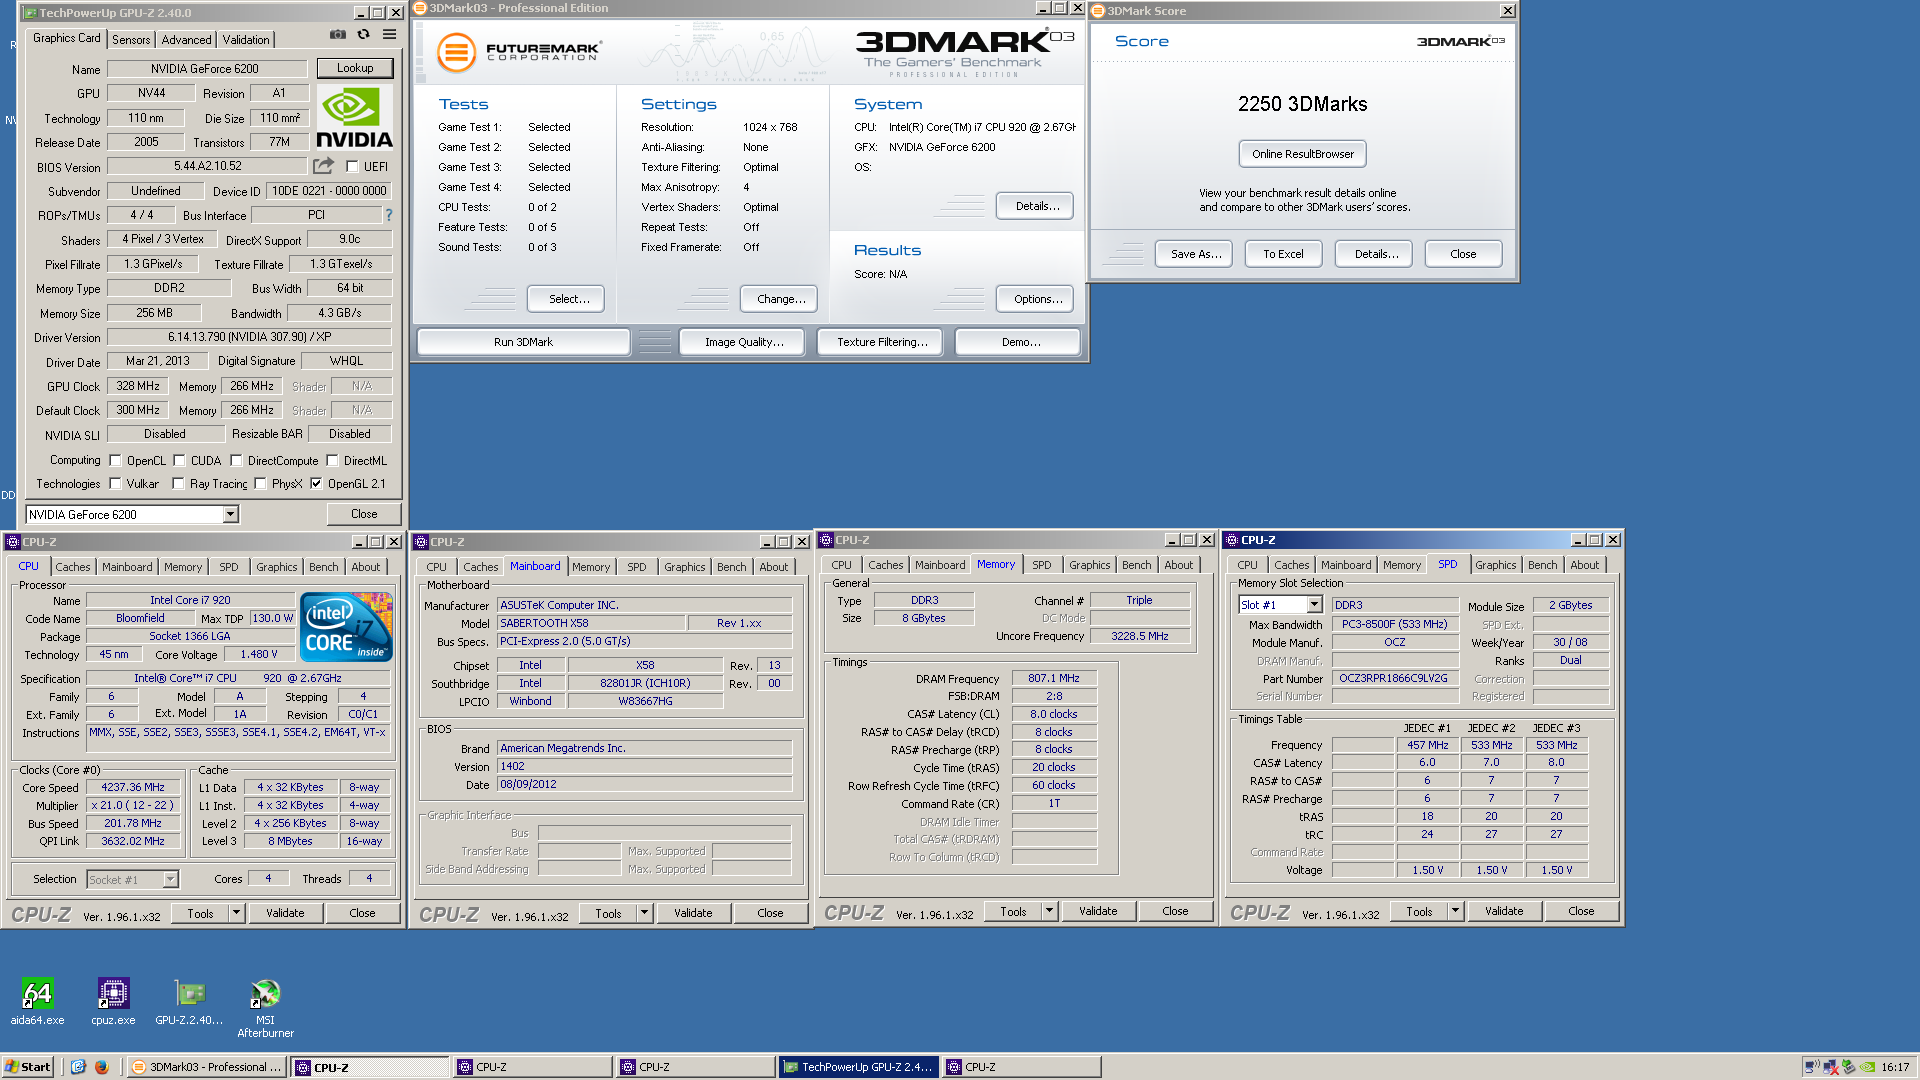Click the safely remove hardware tray icon

(x=1848, y=1067)
